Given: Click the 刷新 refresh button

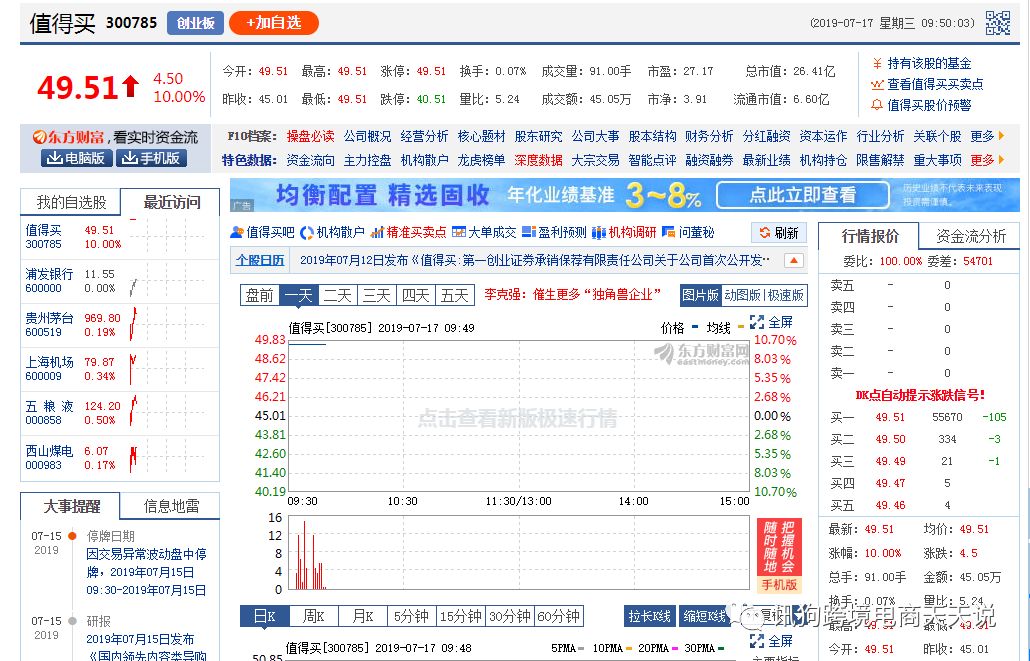Looking at the screenshot, I should [778, 233].
